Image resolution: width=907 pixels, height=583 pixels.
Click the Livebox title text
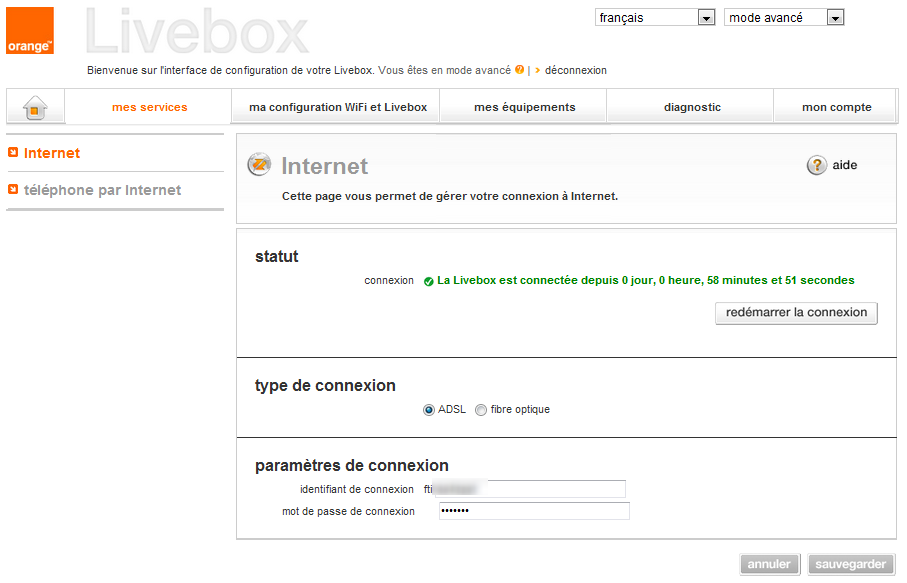197,31
